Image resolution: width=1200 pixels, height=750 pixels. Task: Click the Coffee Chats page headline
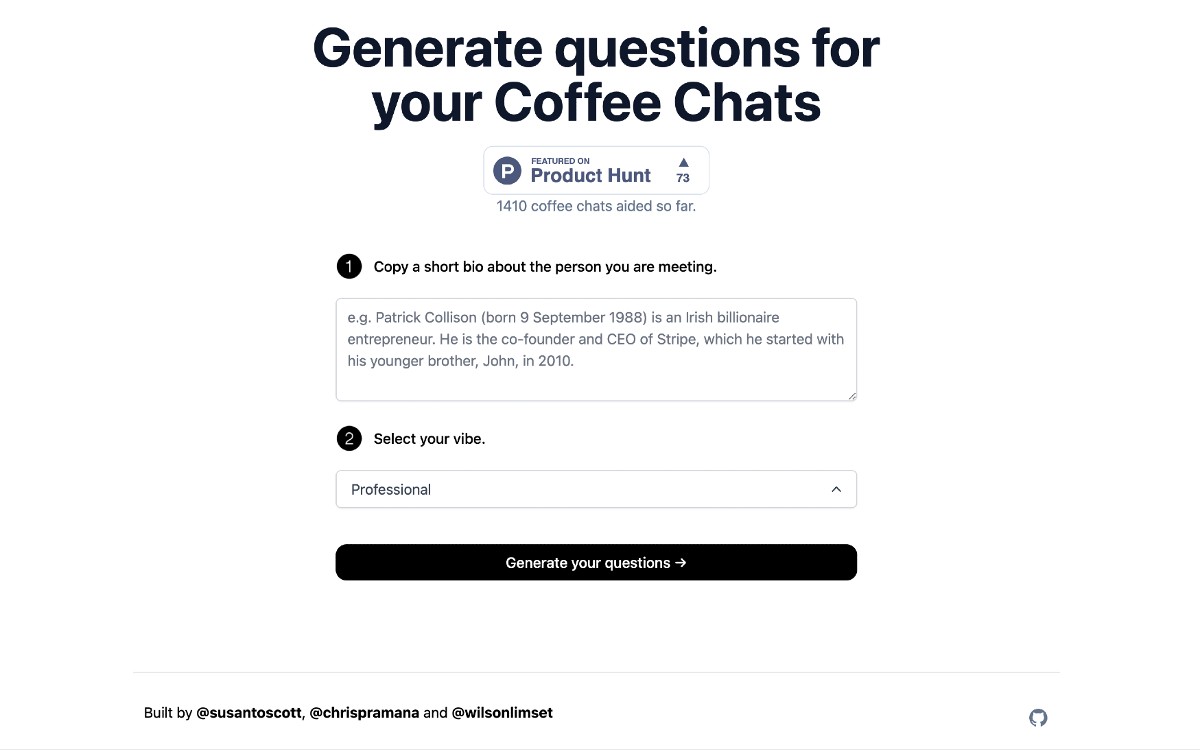click(x=596, y=75)
